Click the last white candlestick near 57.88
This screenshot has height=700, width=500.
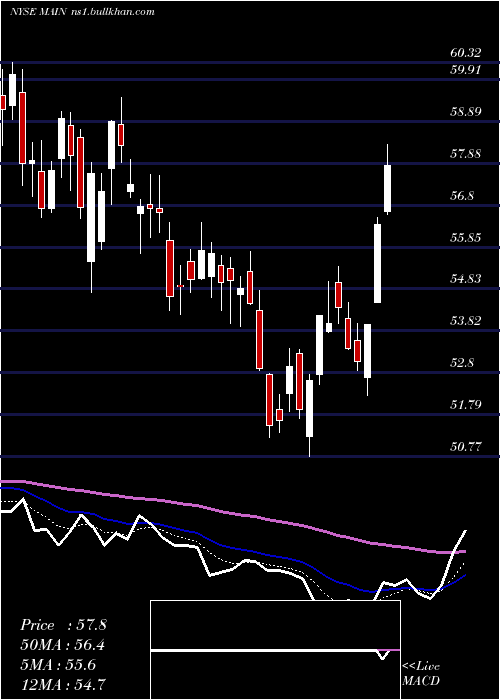click(388, 179)
